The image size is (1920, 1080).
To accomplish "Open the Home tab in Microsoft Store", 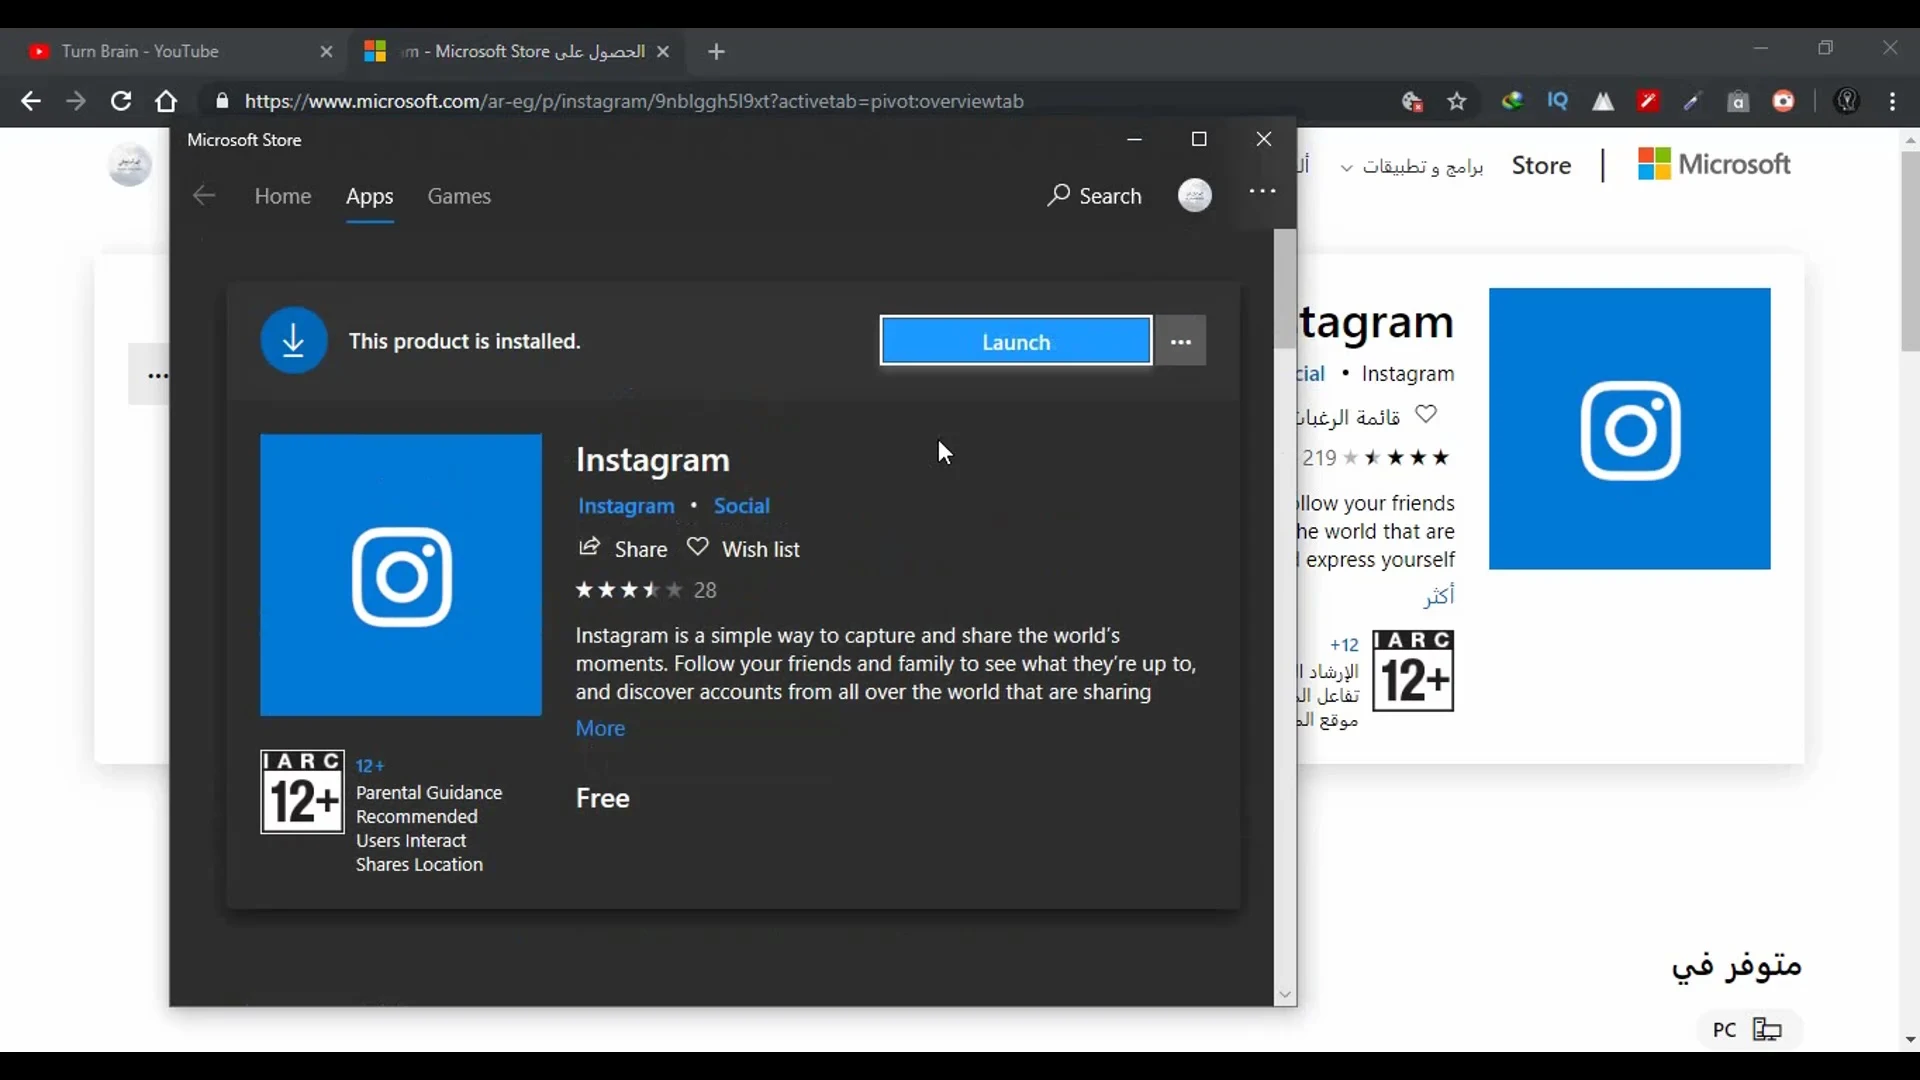I will [283, 196].
